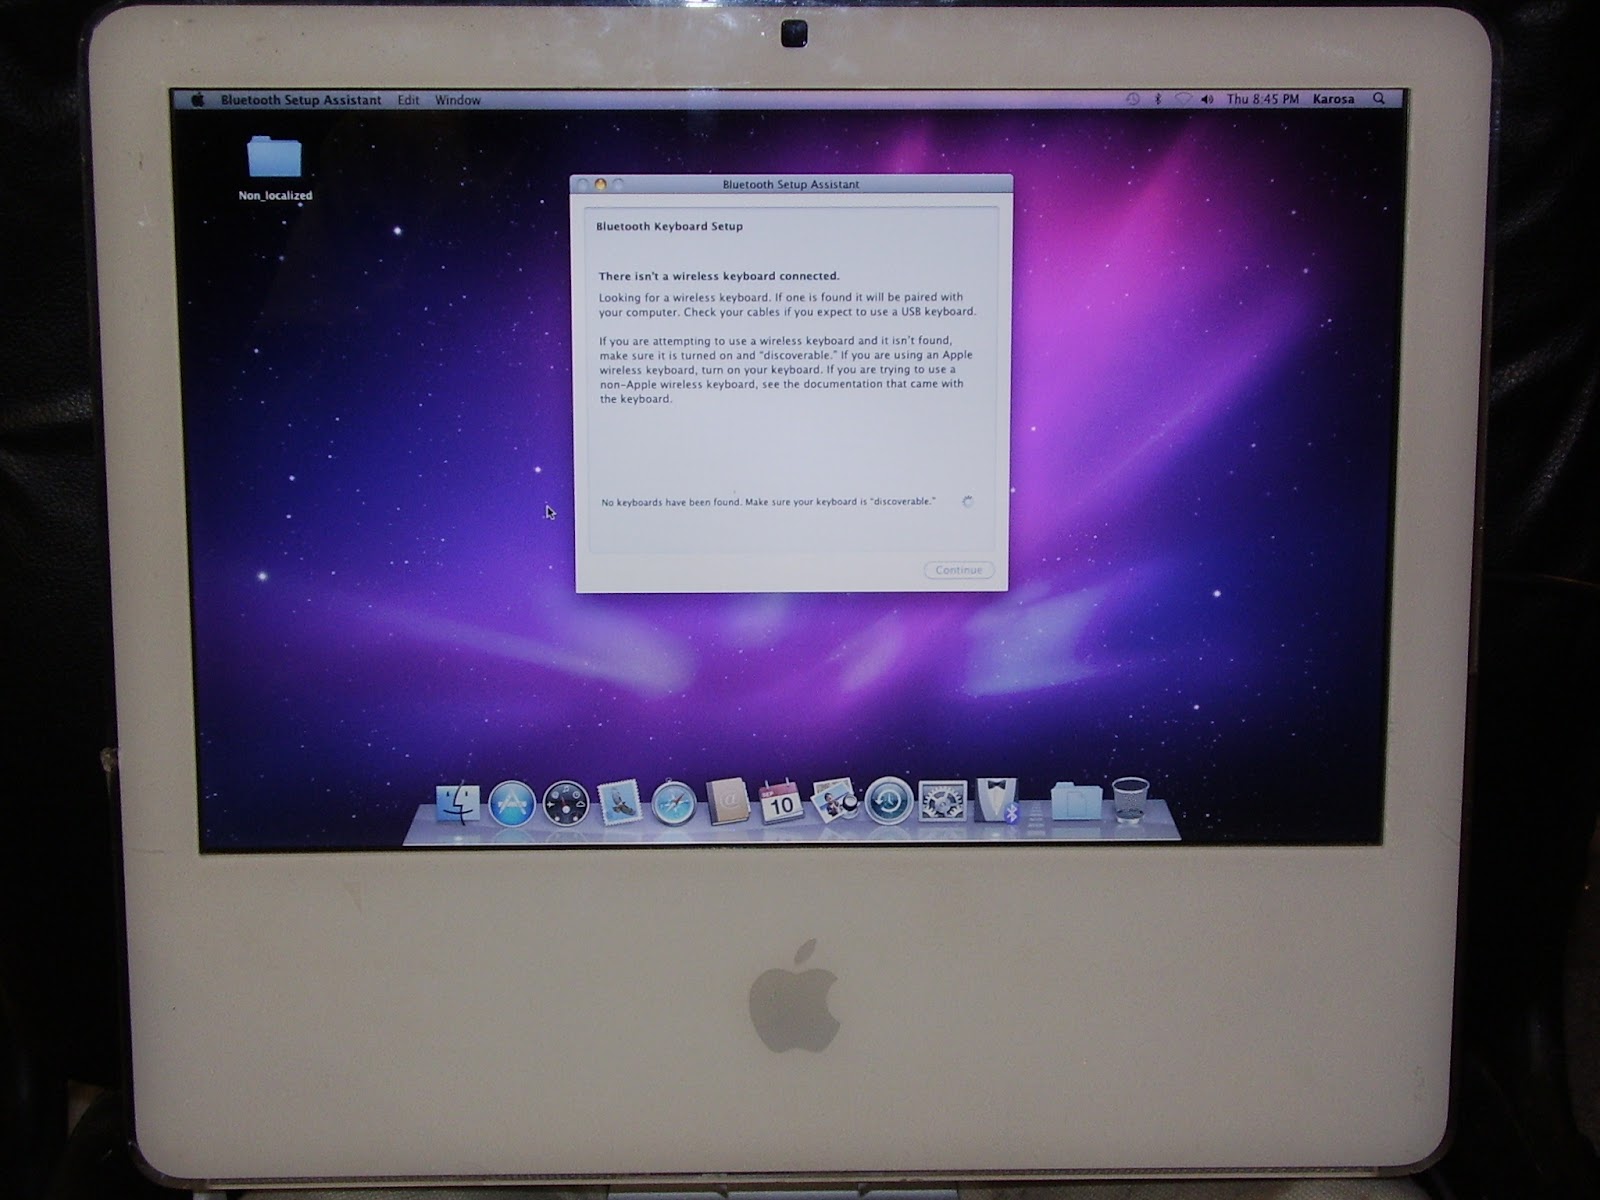Click the volume speaker icon in menu bar

click(x=1207, y=99)
